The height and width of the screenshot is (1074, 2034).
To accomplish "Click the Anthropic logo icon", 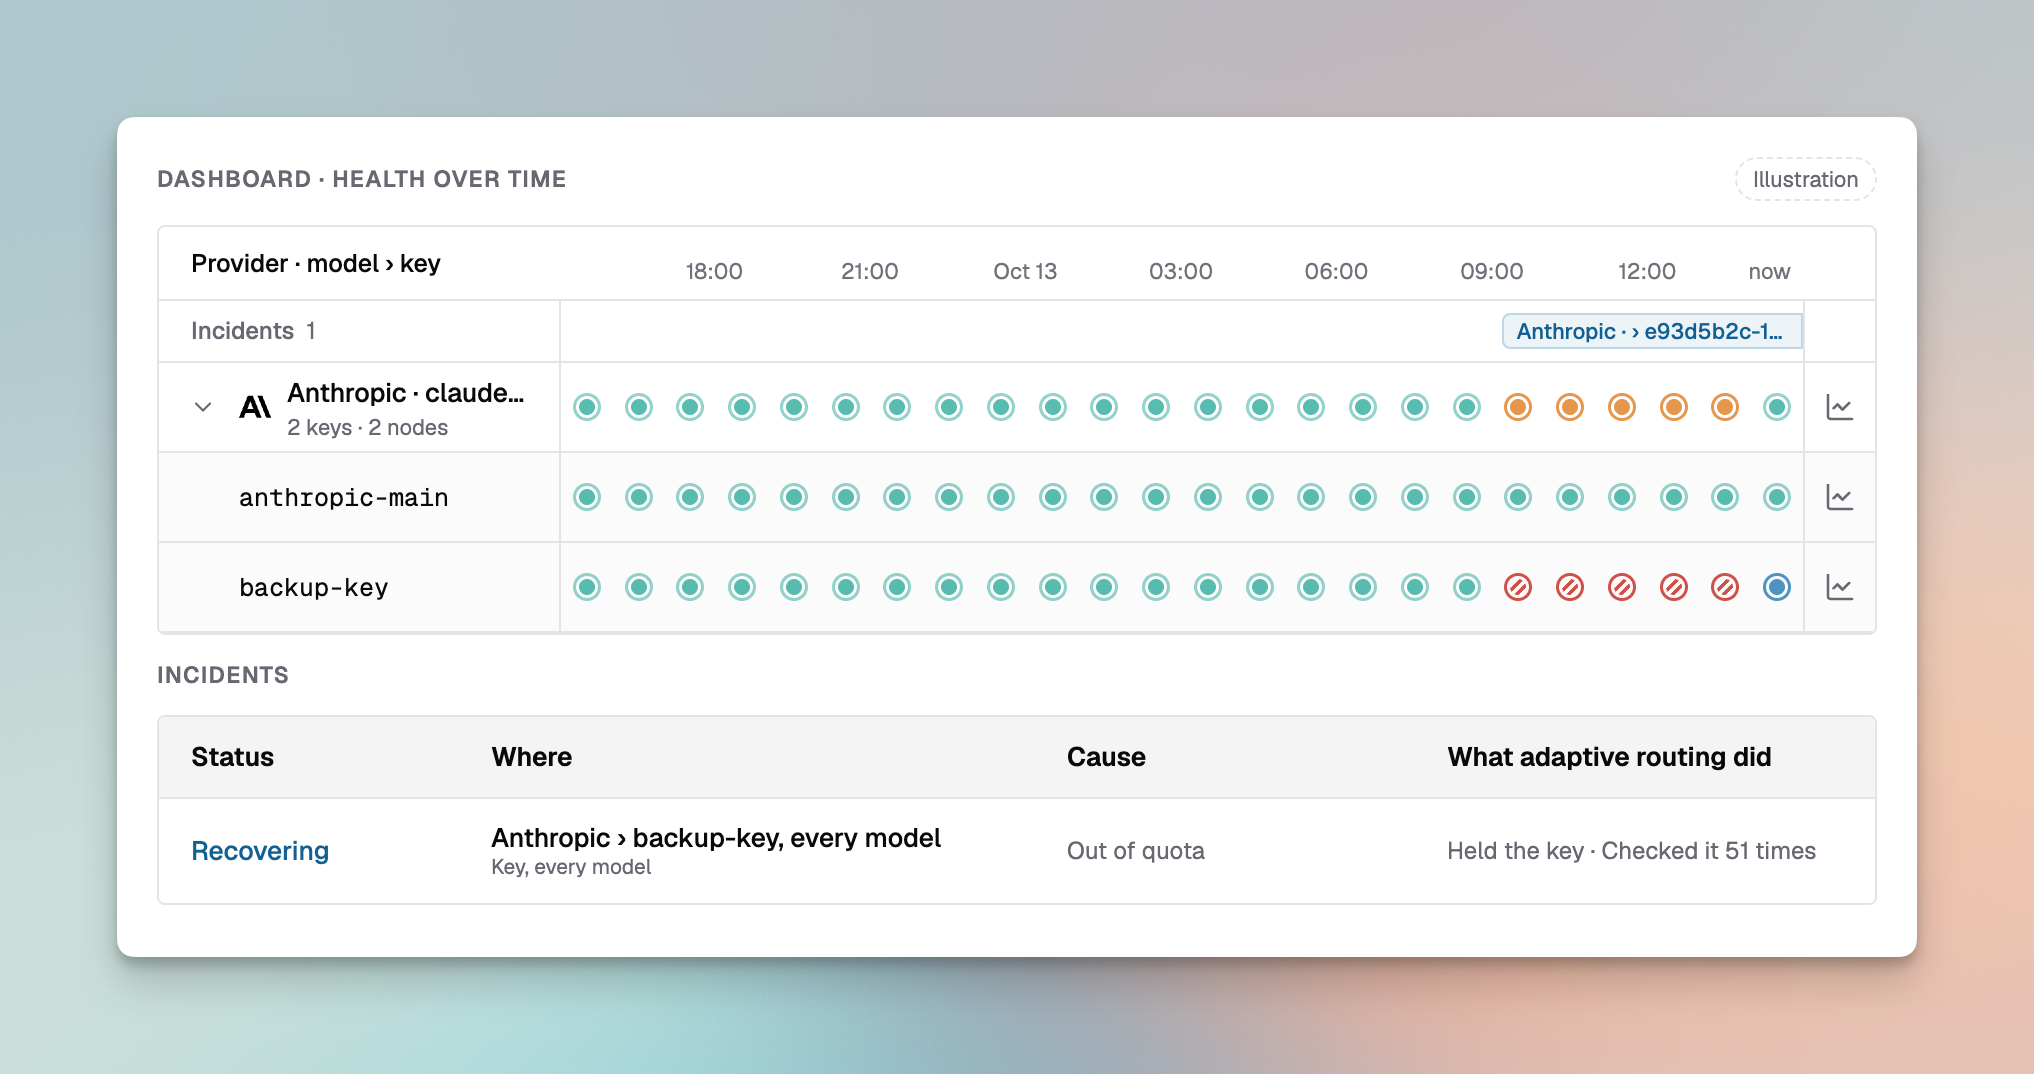I will [x=255, y=407].
